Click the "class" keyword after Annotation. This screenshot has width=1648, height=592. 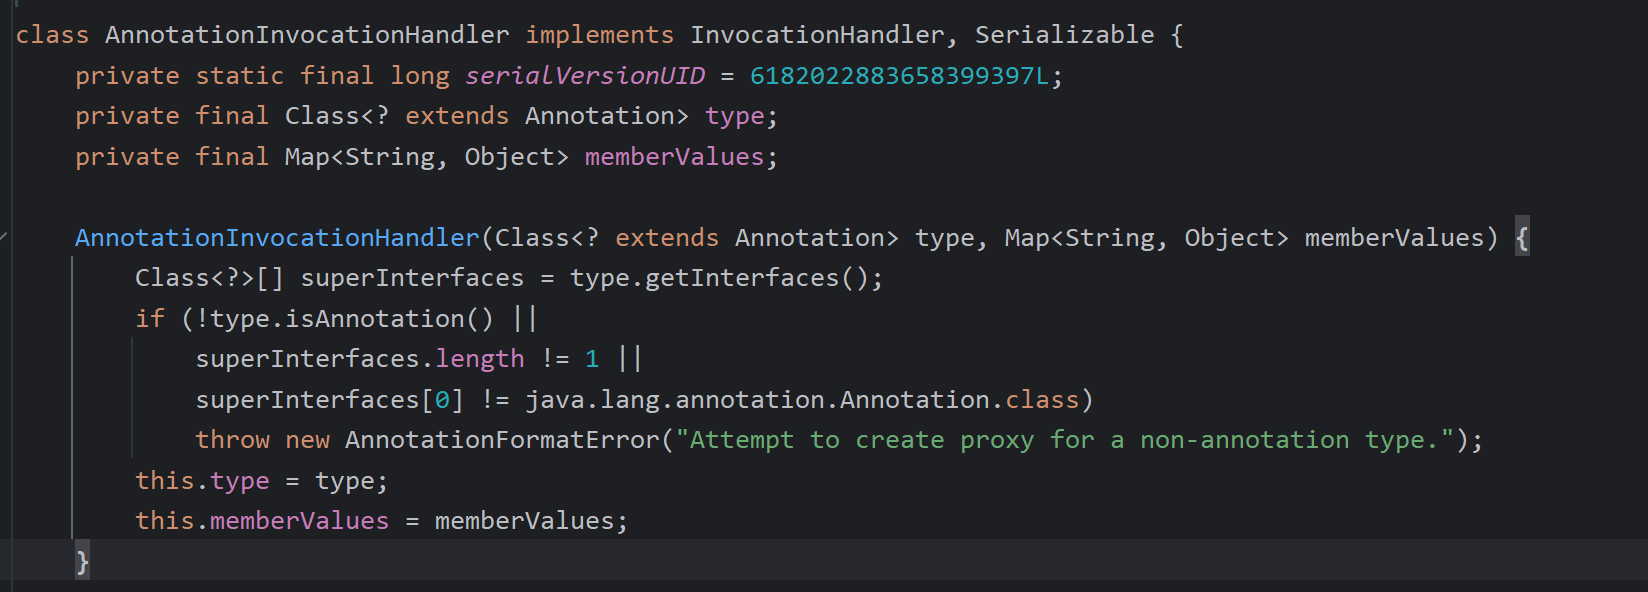pyautogui.click(x=1042, y=400)
